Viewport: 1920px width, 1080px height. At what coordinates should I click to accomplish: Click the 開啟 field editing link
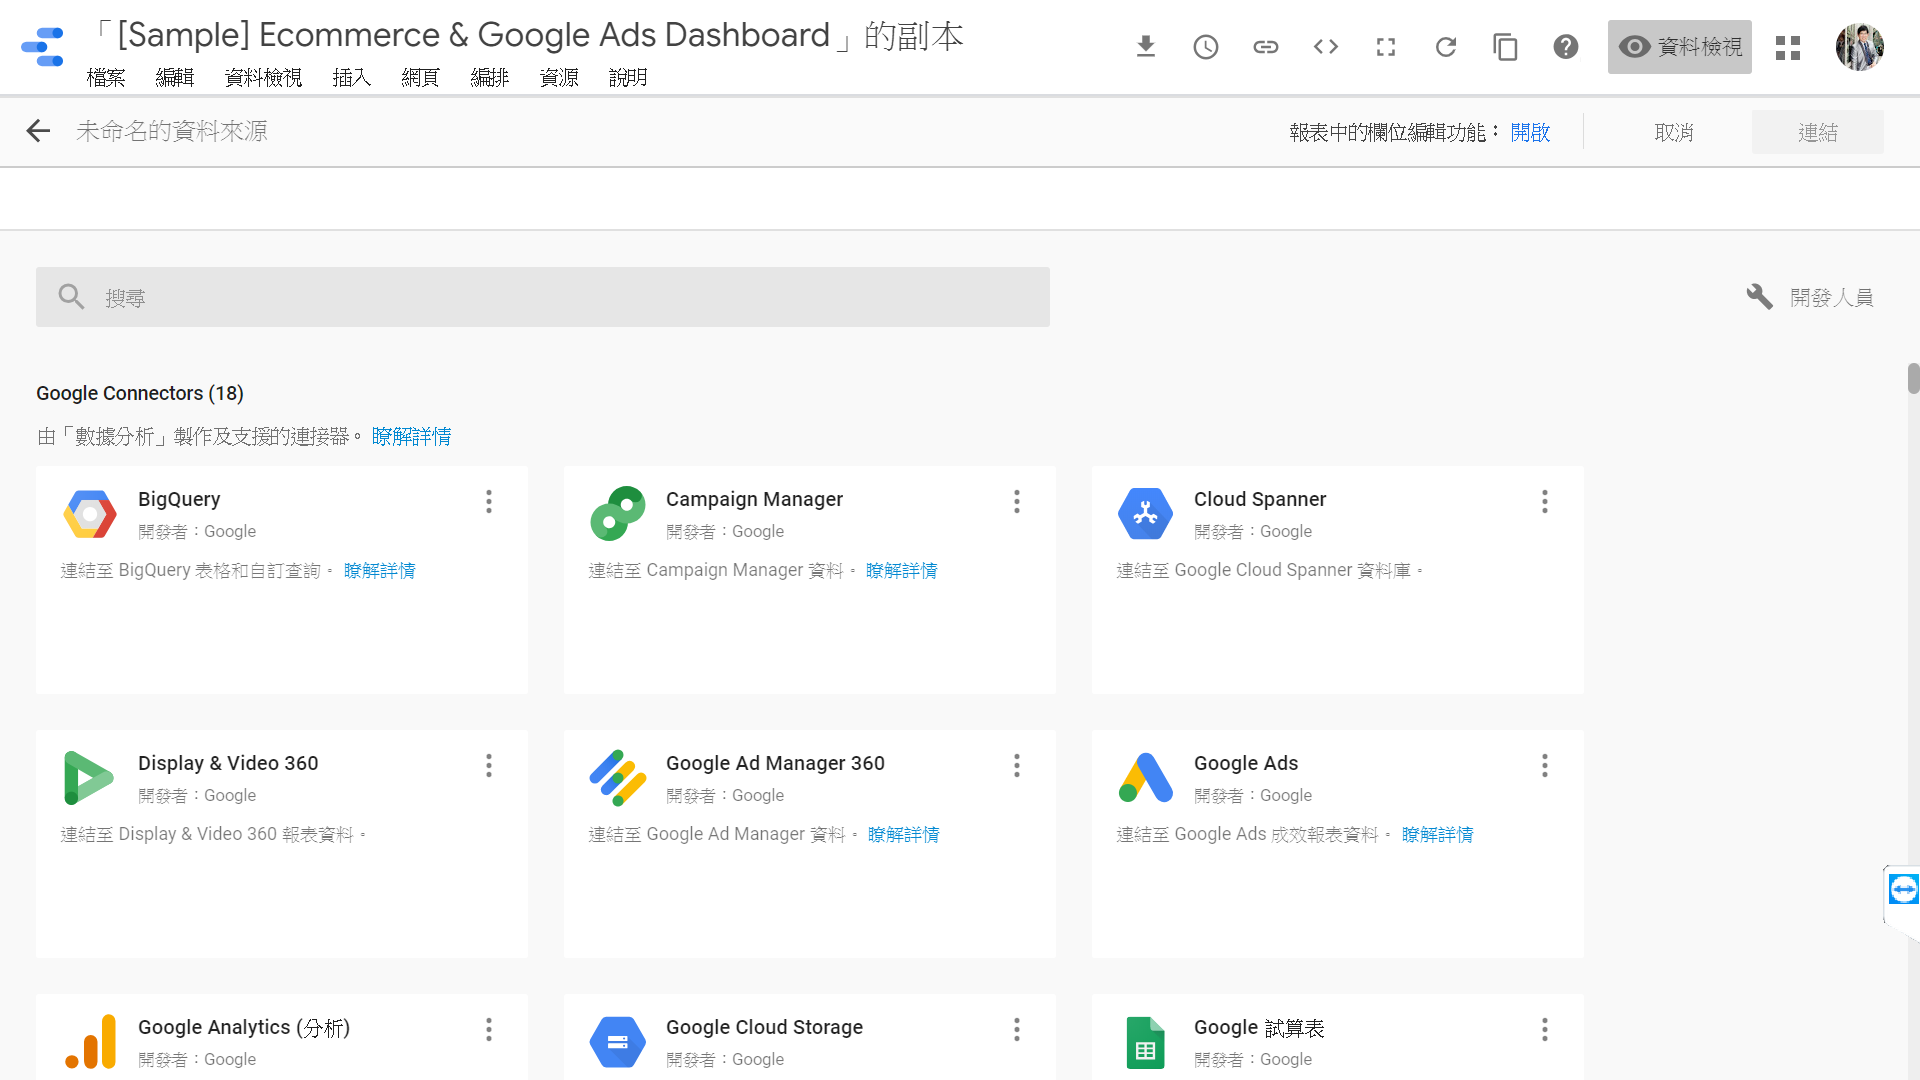click(x=1530, y=132)
